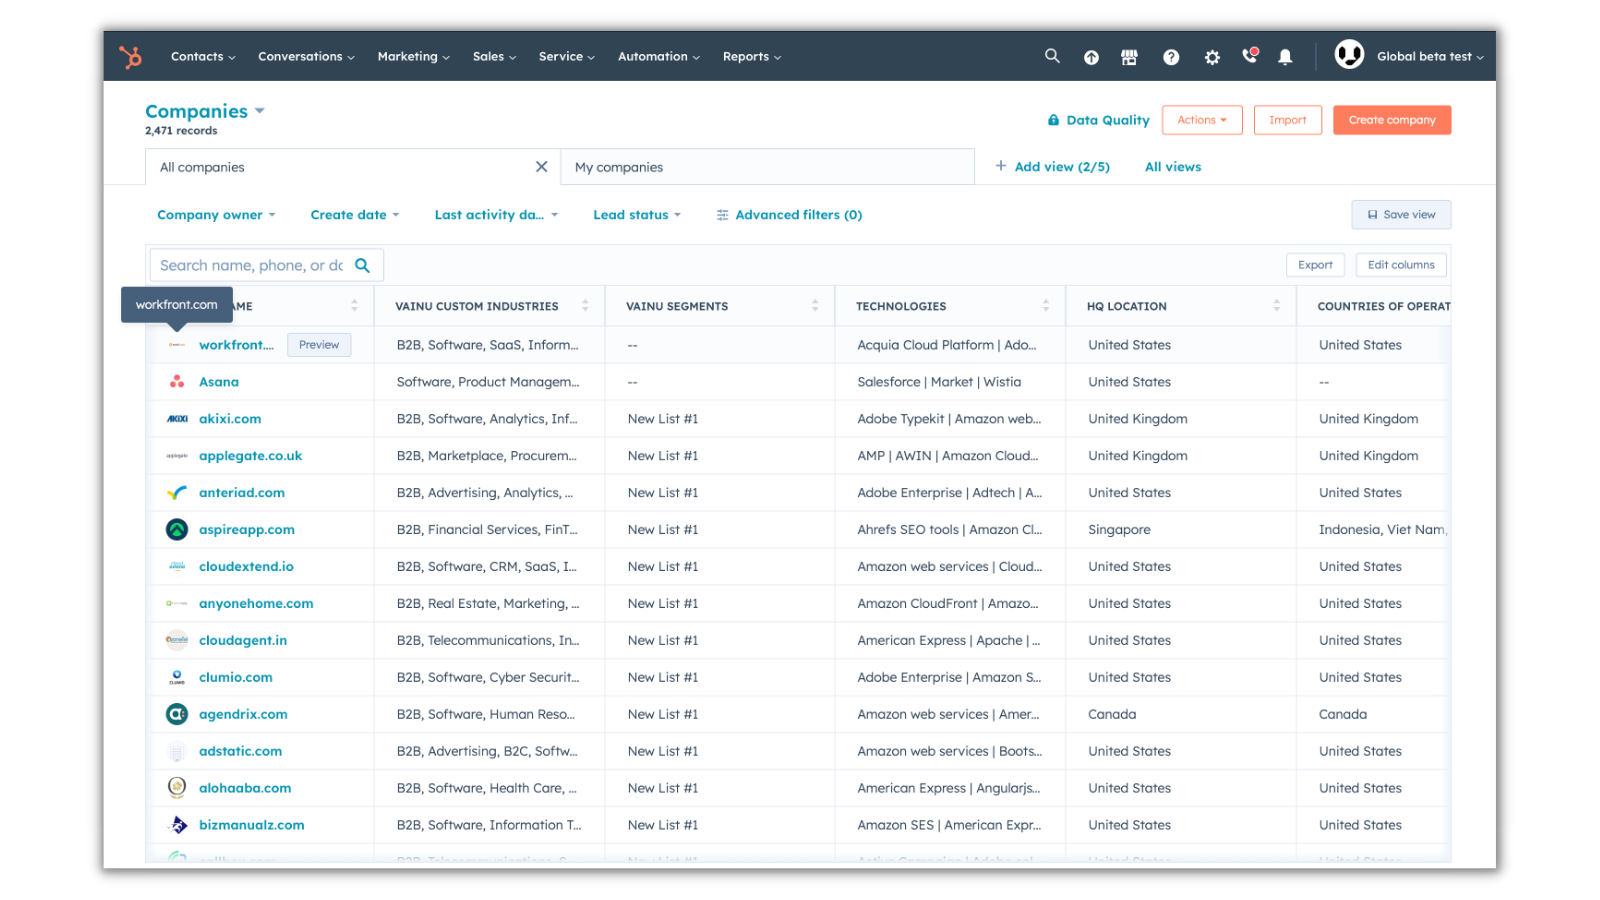
Task: Open Advanced filters panel
Action: click(x=789, y=215)
